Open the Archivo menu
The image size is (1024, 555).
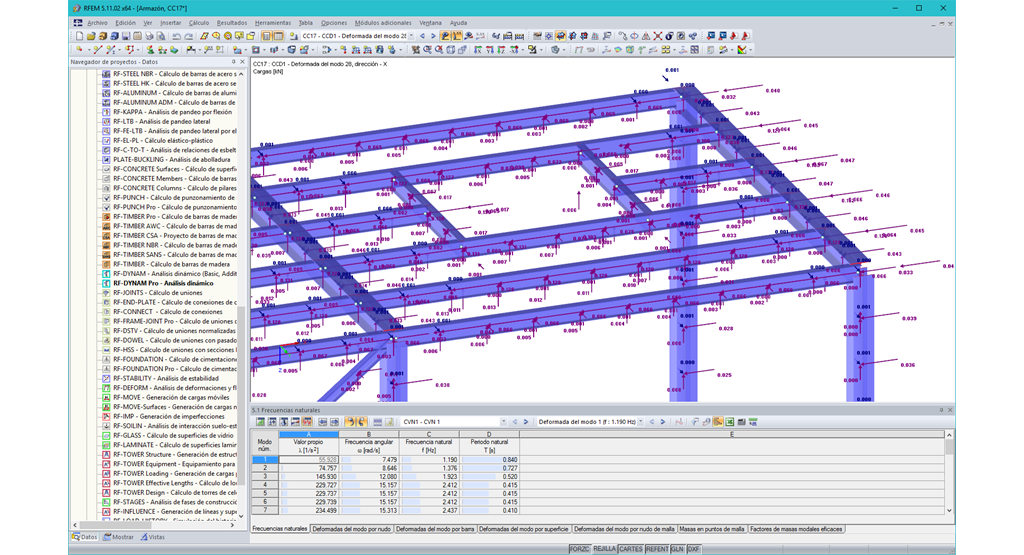coord(97,23)
